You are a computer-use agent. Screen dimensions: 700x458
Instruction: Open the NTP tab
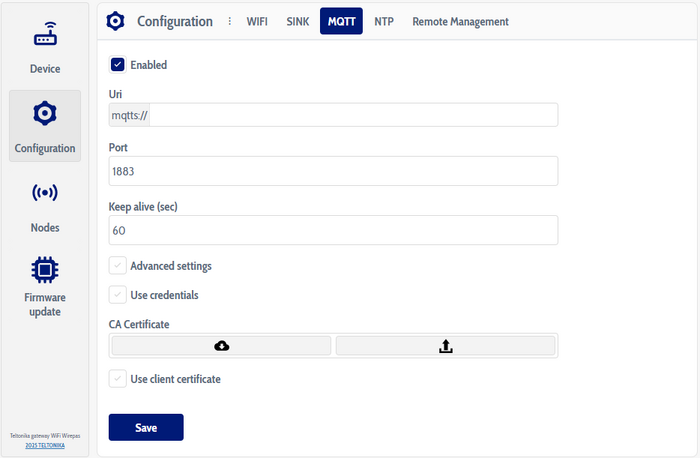tap(383, 21)
